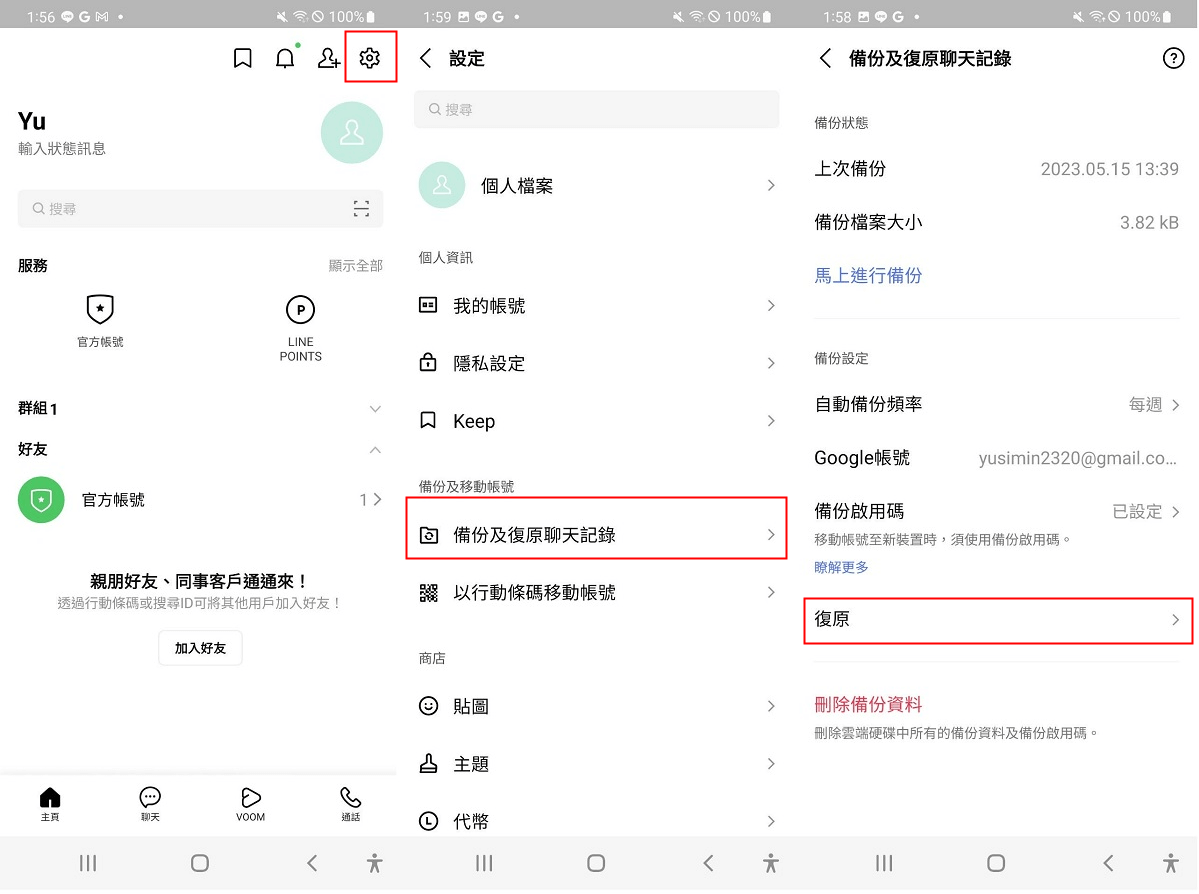Select the Google帳號 yusimin2320 setting

(997, 458)
